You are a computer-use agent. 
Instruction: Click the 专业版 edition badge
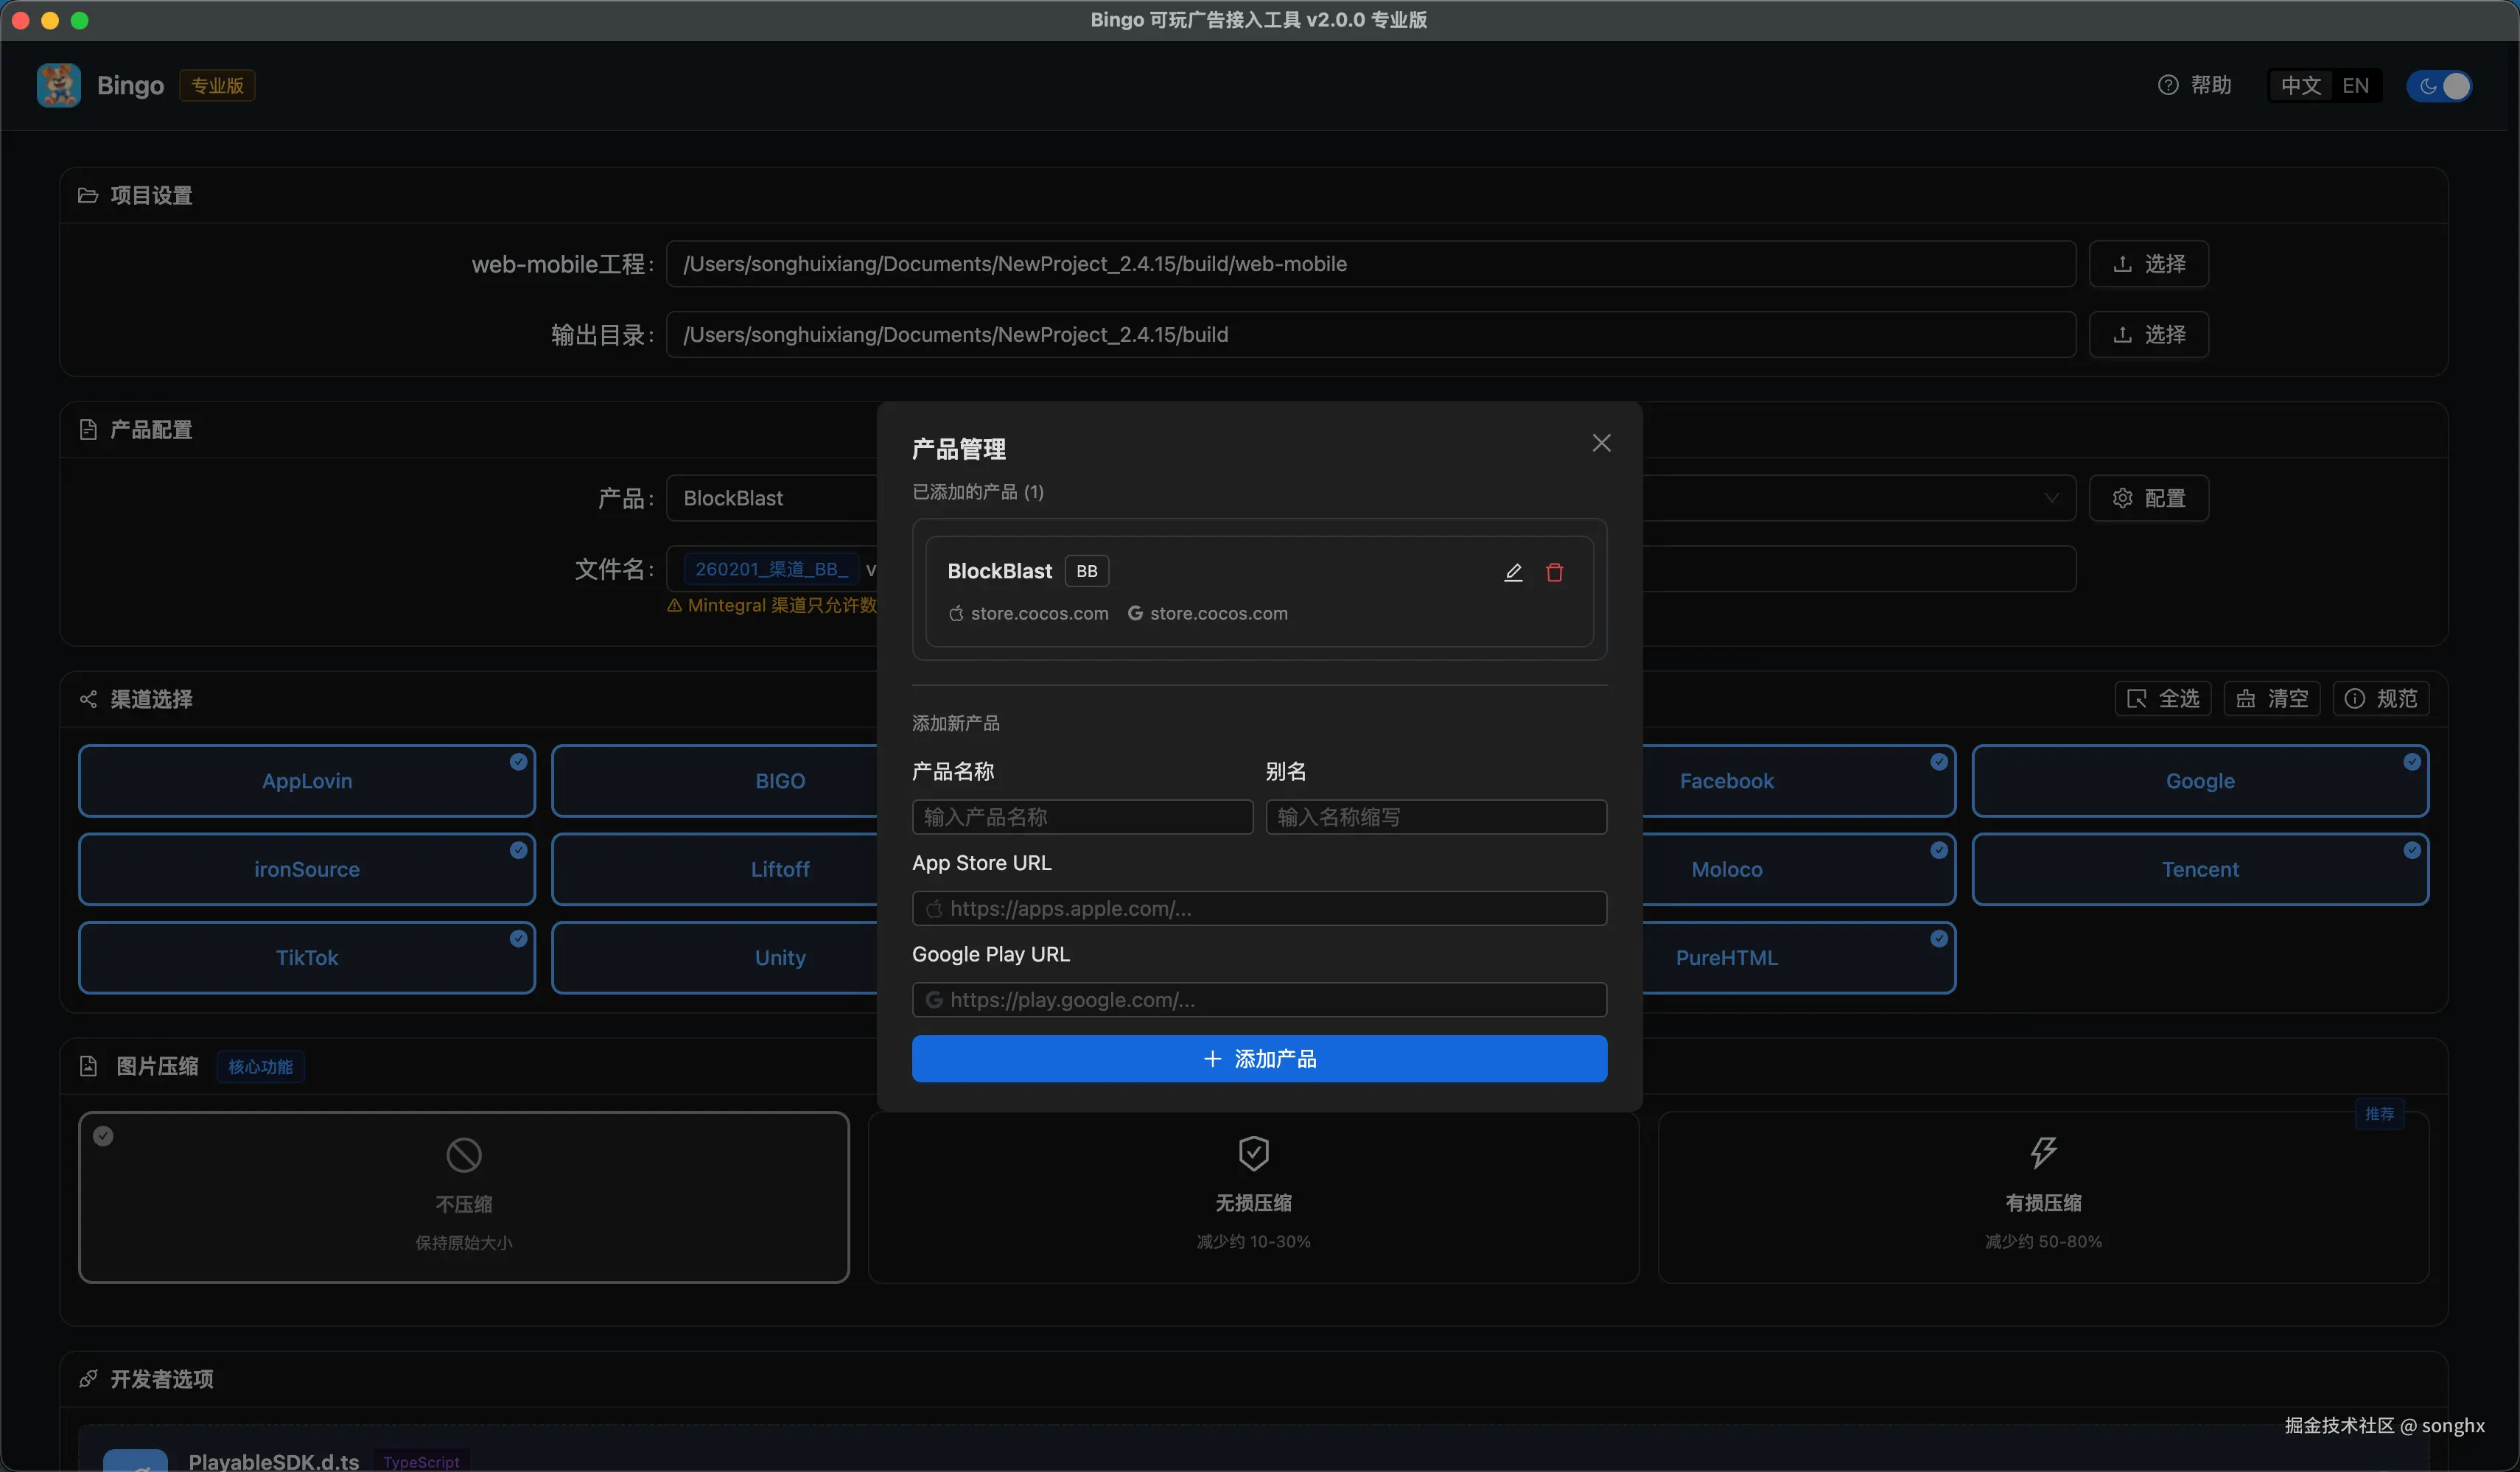click(217, 85)
